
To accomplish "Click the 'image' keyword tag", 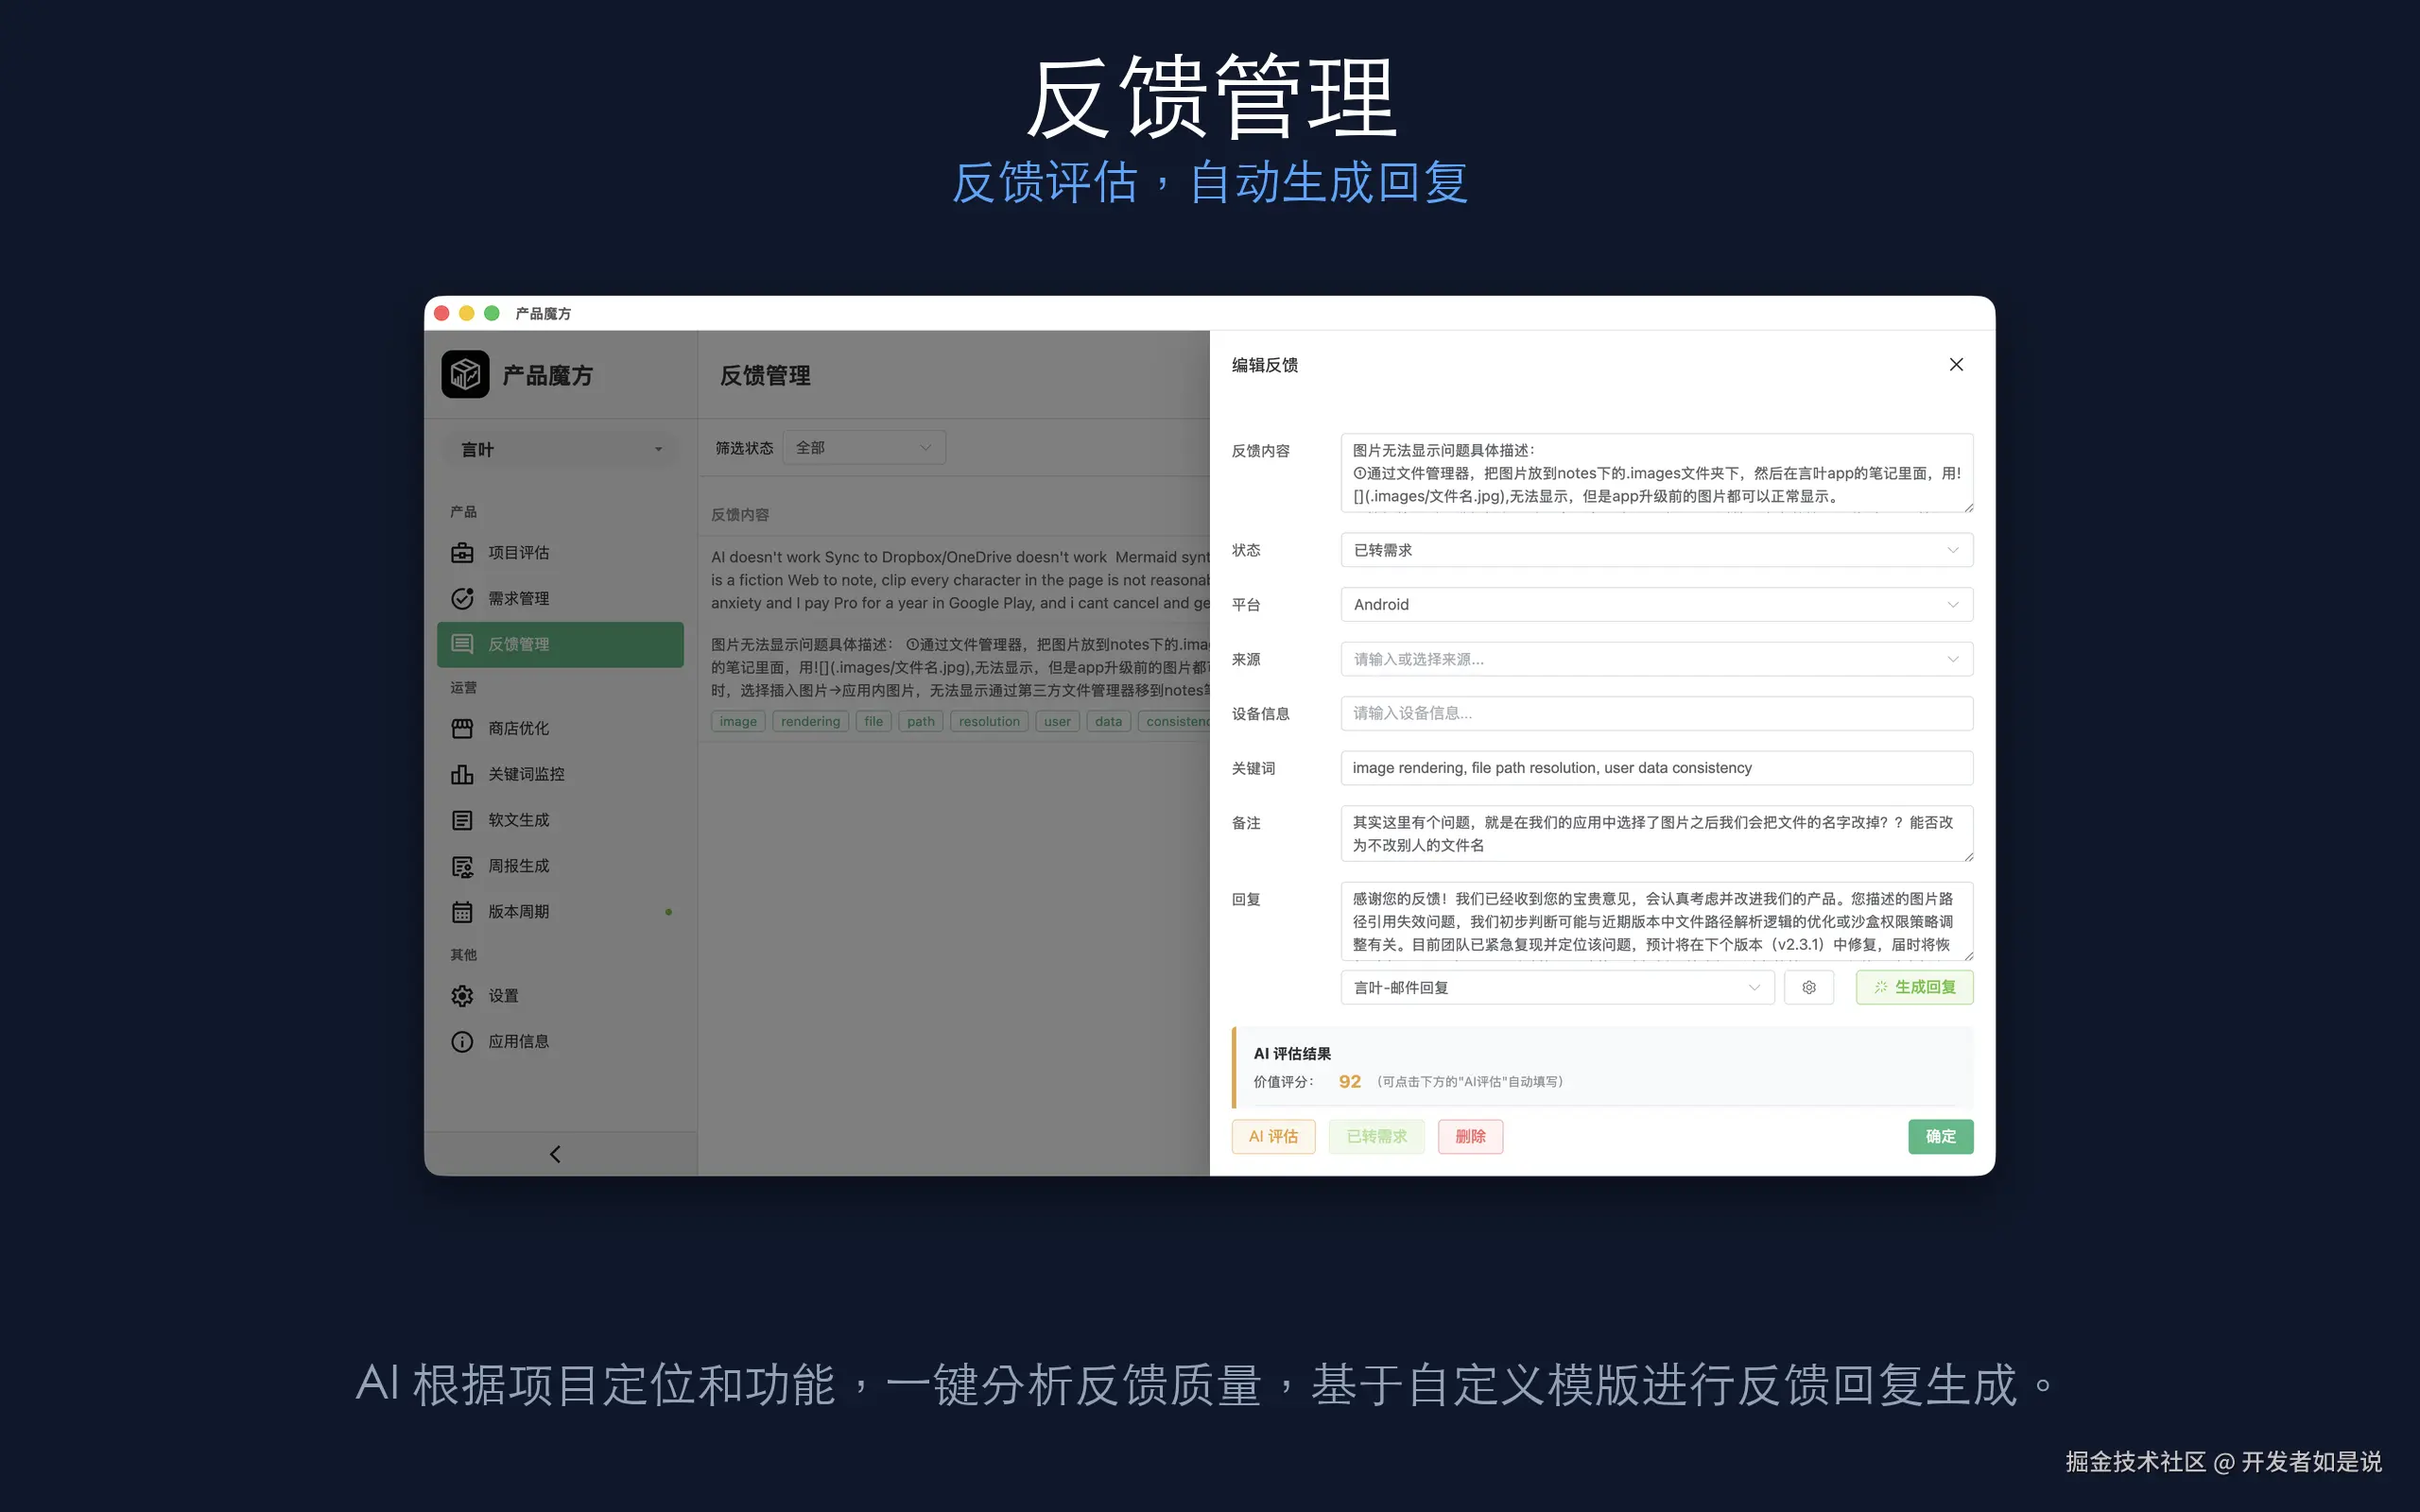I will coord(738,722).
